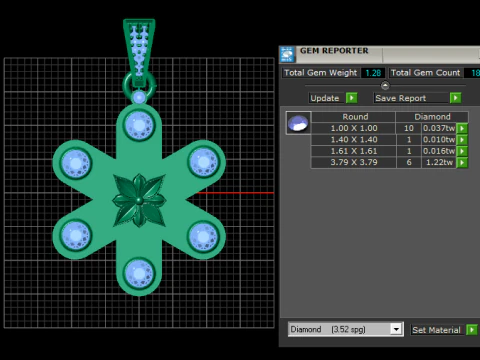Open the Diamond material dropdown
Screen dimensions: 480x360
396,329
